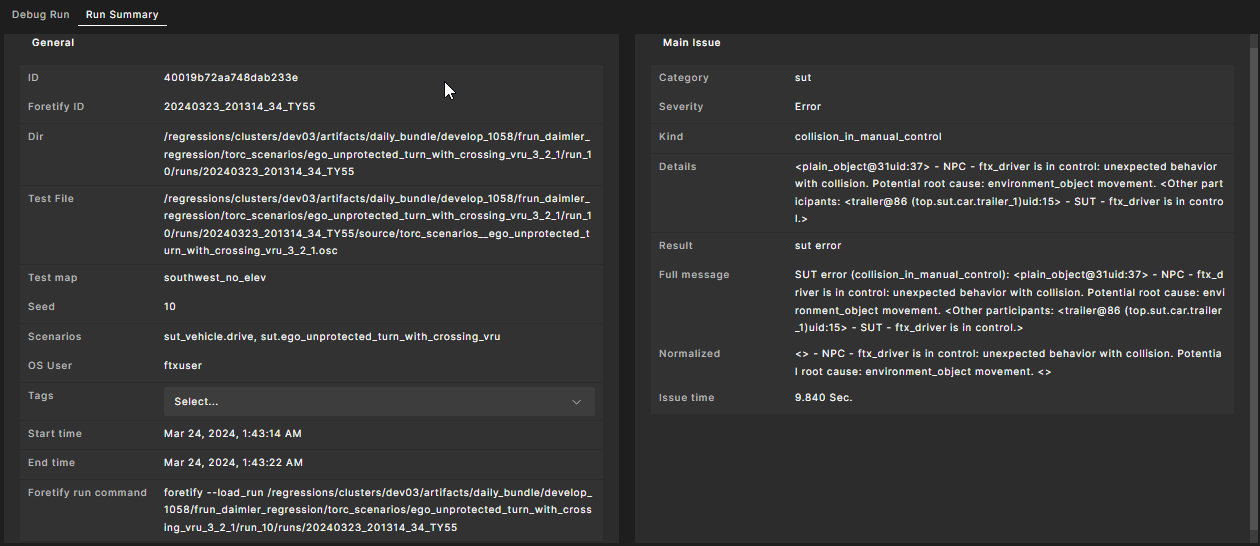Click the Severity value Error
The height and width of the screenshot is (546, 1260).
coord(808,106)
